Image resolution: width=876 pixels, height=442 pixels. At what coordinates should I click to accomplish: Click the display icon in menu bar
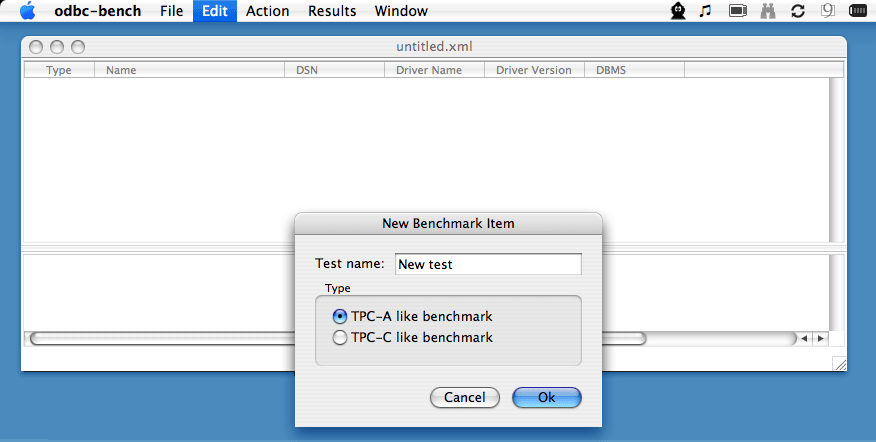coord(738,11)
